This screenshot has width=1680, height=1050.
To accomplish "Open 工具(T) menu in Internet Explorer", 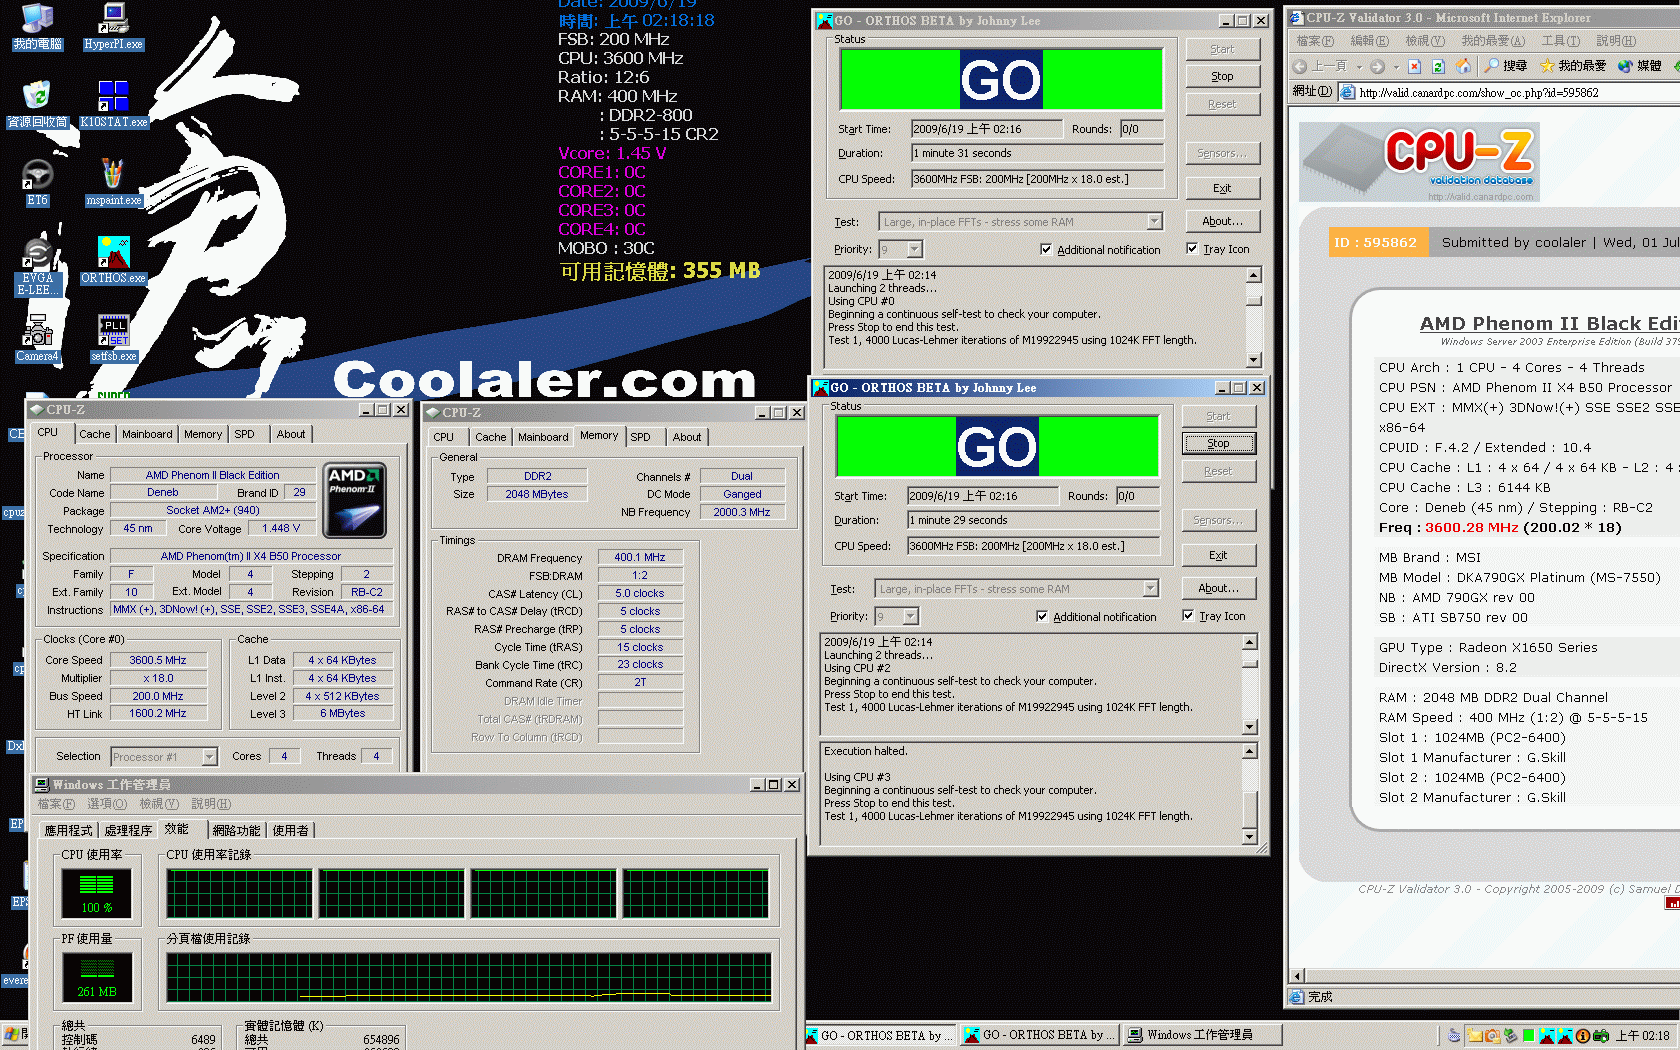I will [1560, 41].
